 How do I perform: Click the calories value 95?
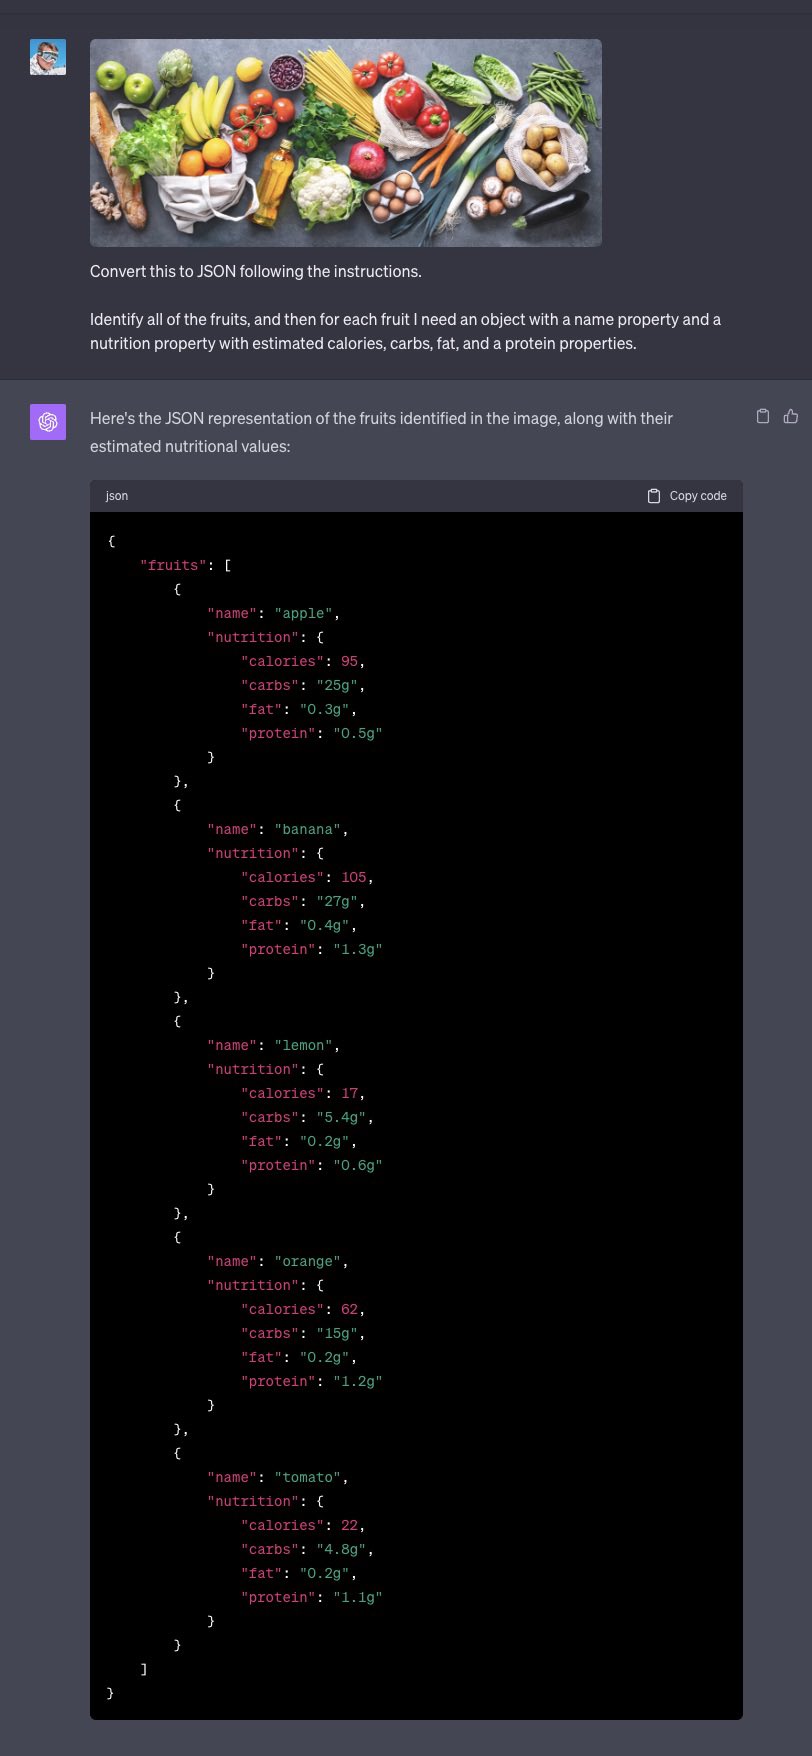click(x=349, y=661)
